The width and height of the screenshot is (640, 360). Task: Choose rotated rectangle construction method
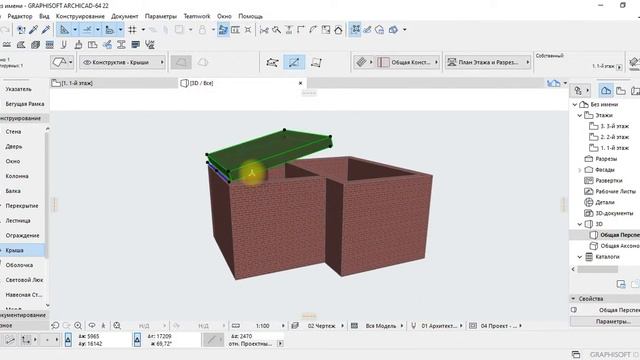[x=316, y=62]
